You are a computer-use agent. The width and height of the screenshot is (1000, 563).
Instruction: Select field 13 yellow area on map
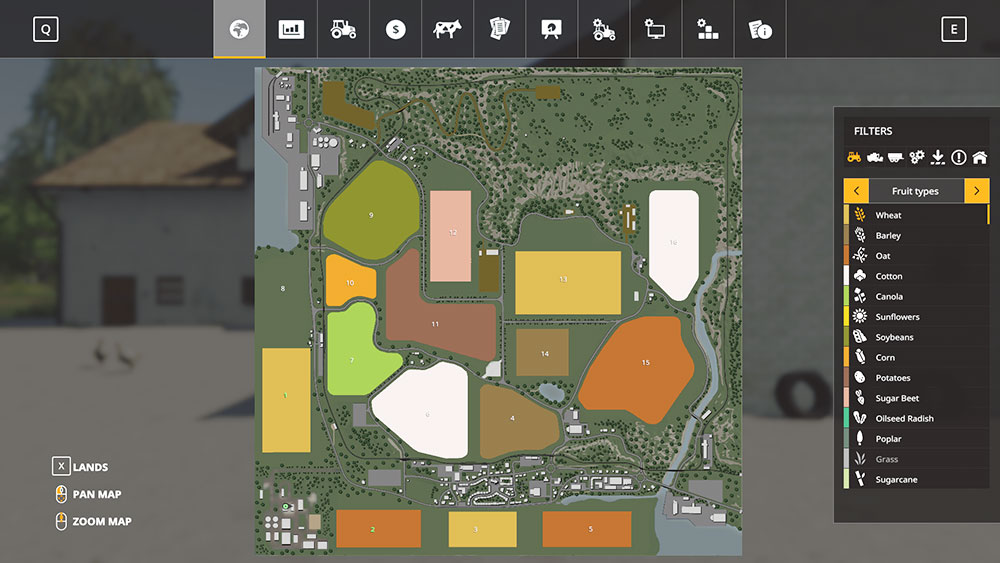[568, 282]
